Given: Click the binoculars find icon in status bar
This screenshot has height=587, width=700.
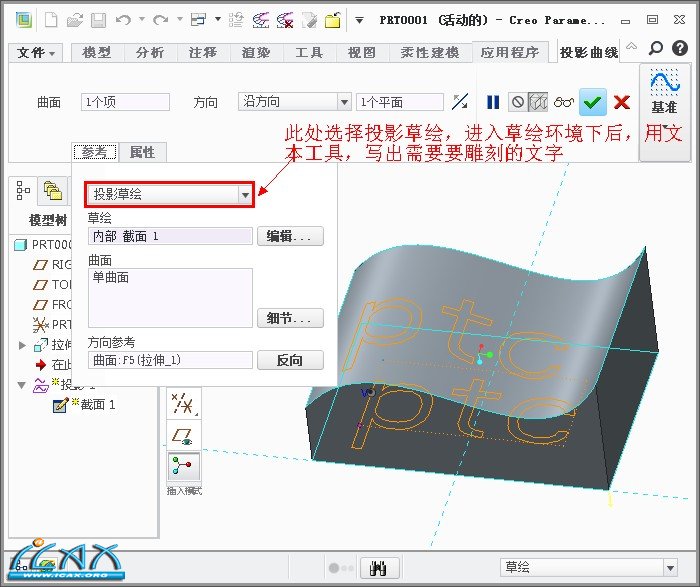Looking at the screenshot, I should tap(379, 568).
